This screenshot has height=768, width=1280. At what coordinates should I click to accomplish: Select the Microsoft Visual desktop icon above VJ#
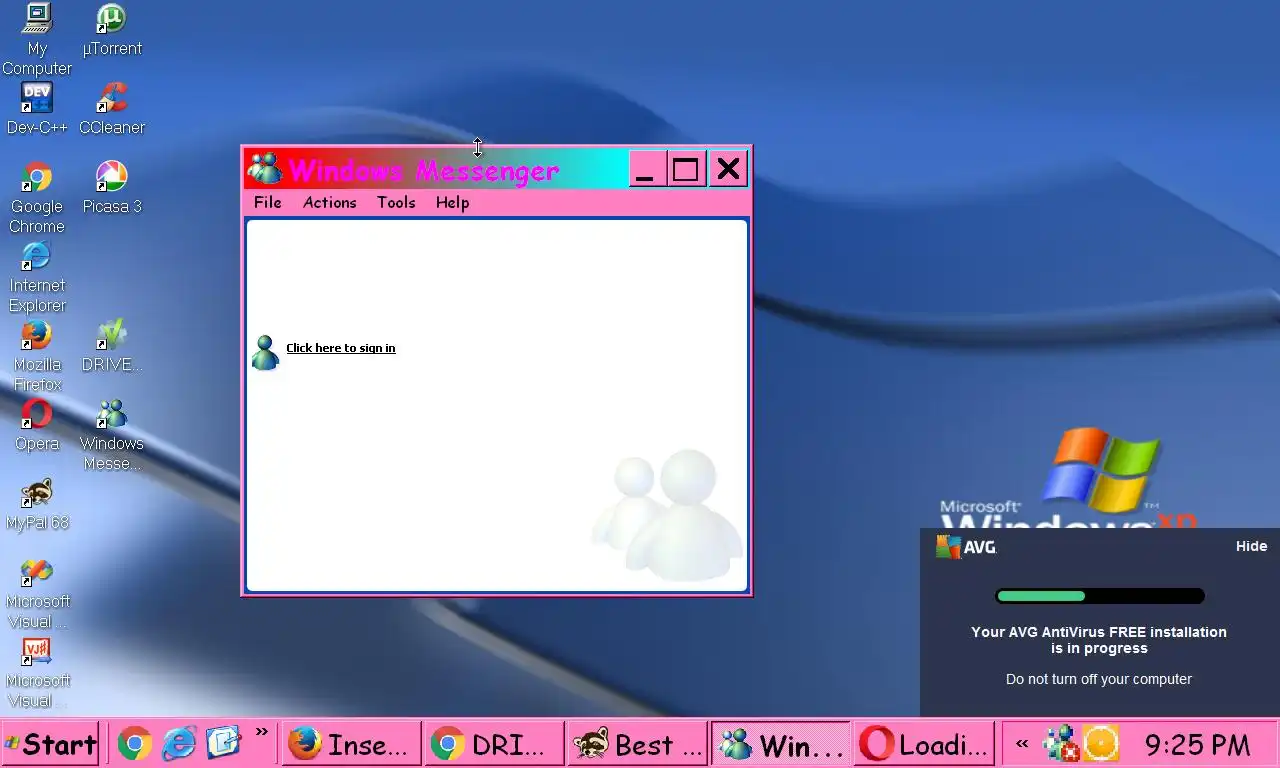coord(37,593)
